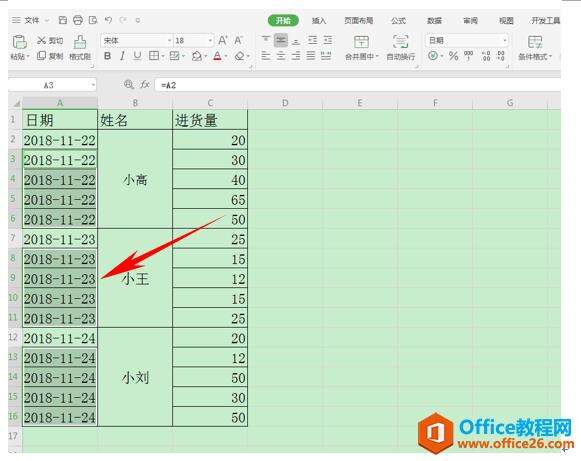Apply cell borders icon
581x461 pixels.
coord(153,56)
